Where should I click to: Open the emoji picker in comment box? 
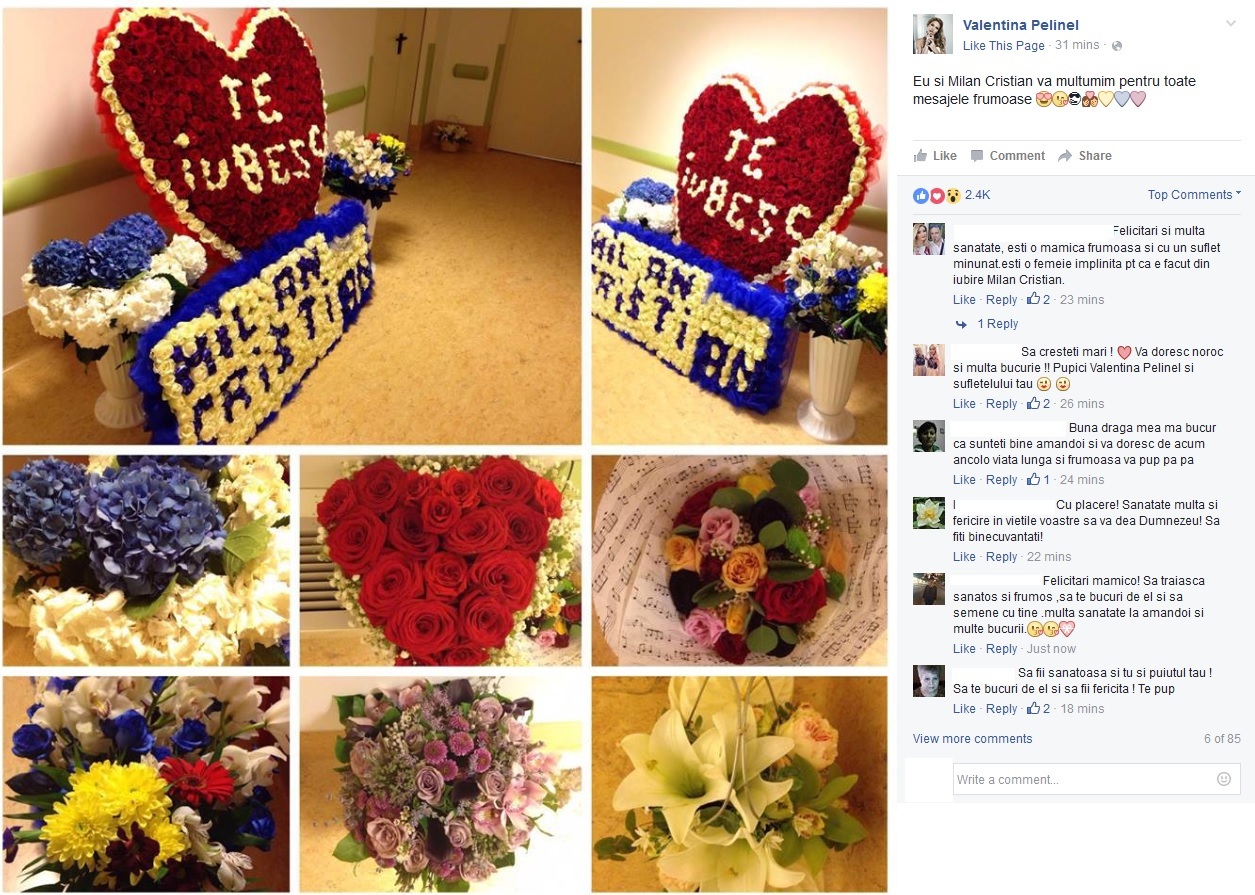point(1223,779)
